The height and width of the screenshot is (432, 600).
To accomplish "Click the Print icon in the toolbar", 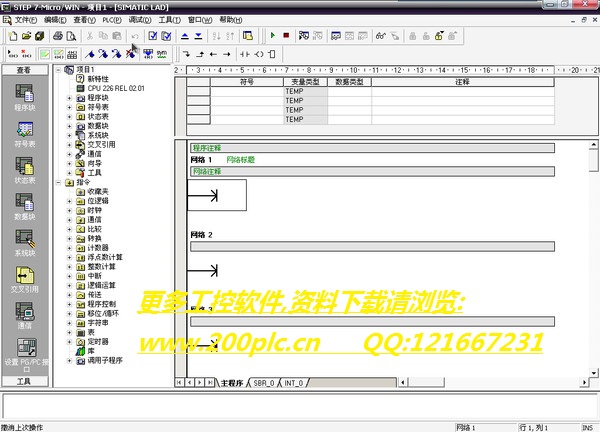I will [x=57, y=36].
